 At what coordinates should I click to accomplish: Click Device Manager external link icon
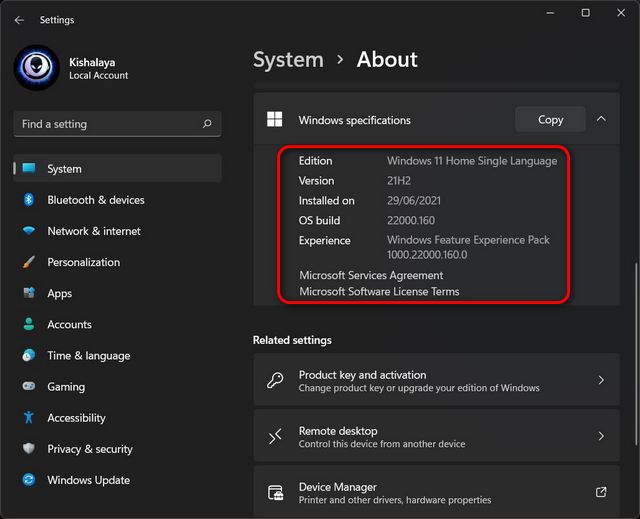(x=601, y=492)
